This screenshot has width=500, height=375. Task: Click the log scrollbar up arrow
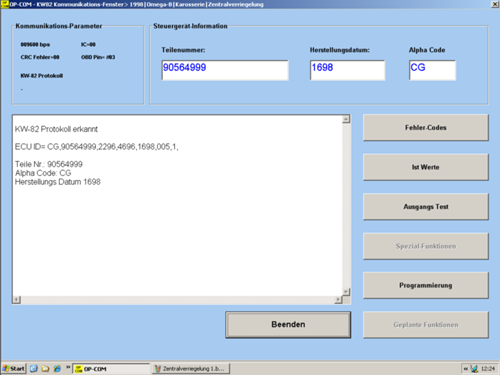pos(346,119)
